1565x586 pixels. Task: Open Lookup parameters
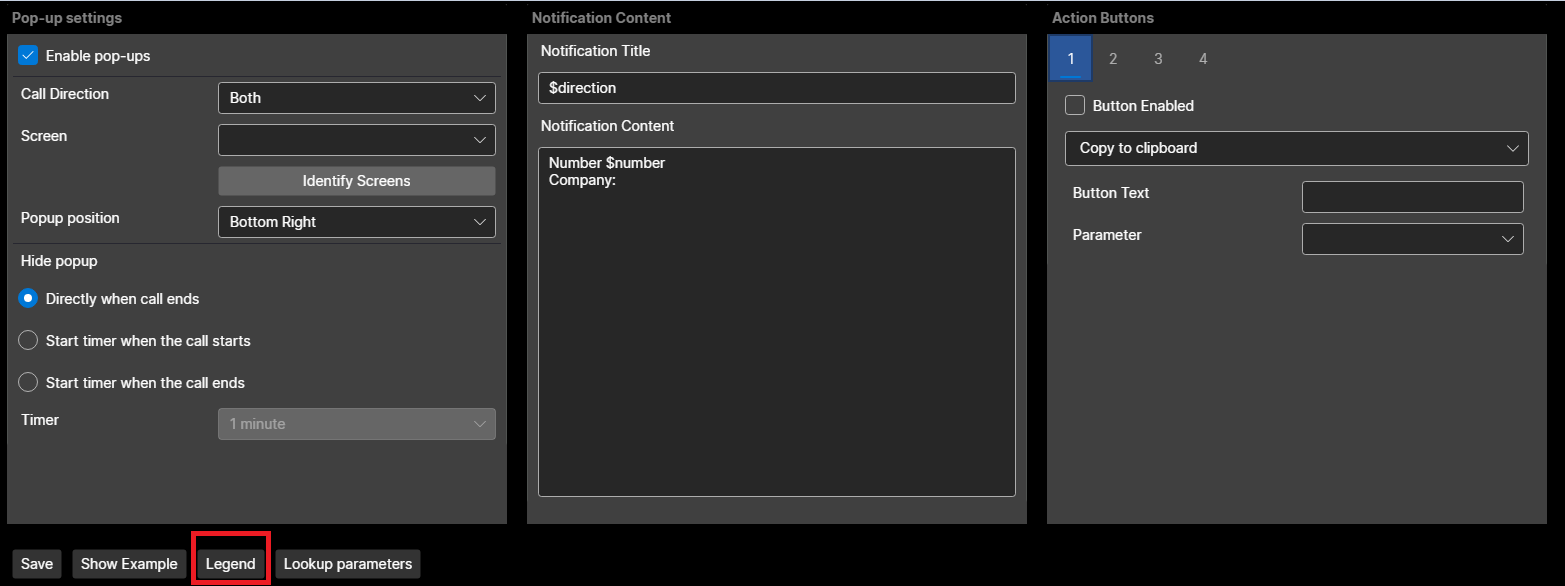click(x=348, y=564)
